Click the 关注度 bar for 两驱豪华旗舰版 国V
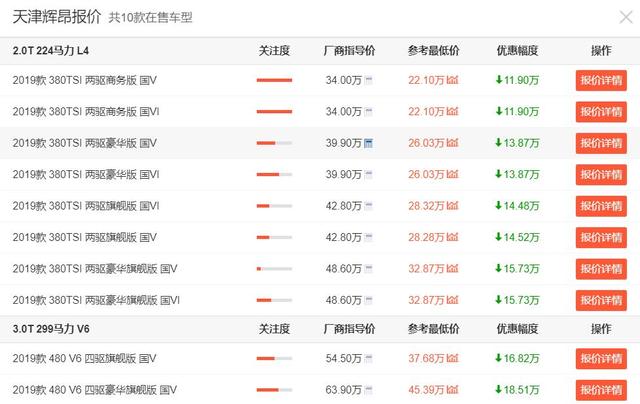This screenshot has width=640, height=404. [274, 269]
